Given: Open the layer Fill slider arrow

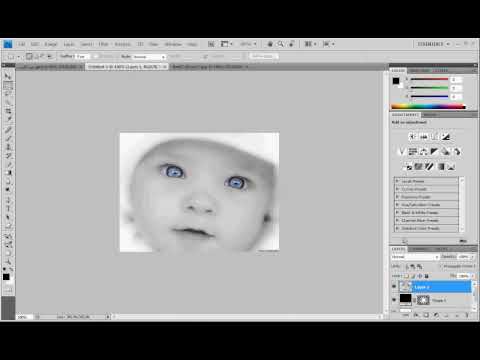Looking at the screenshot, I should tap(472, 276).
